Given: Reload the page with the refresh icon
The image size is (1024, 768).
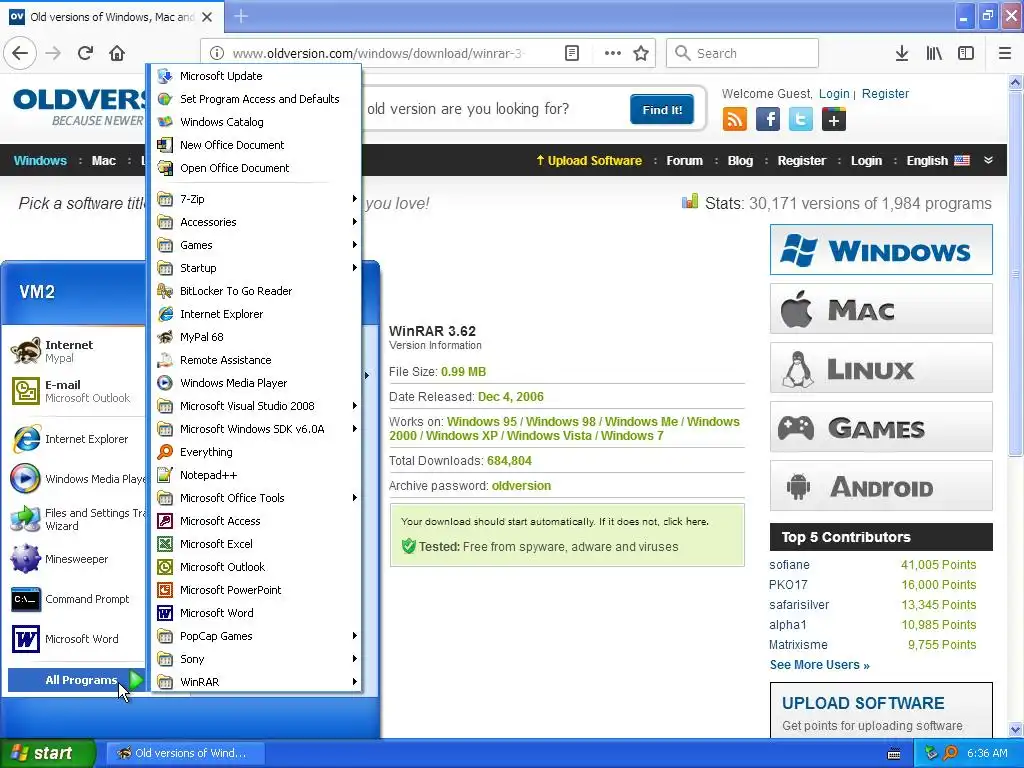Looking at the screenshot, I should tap(85, 53).
